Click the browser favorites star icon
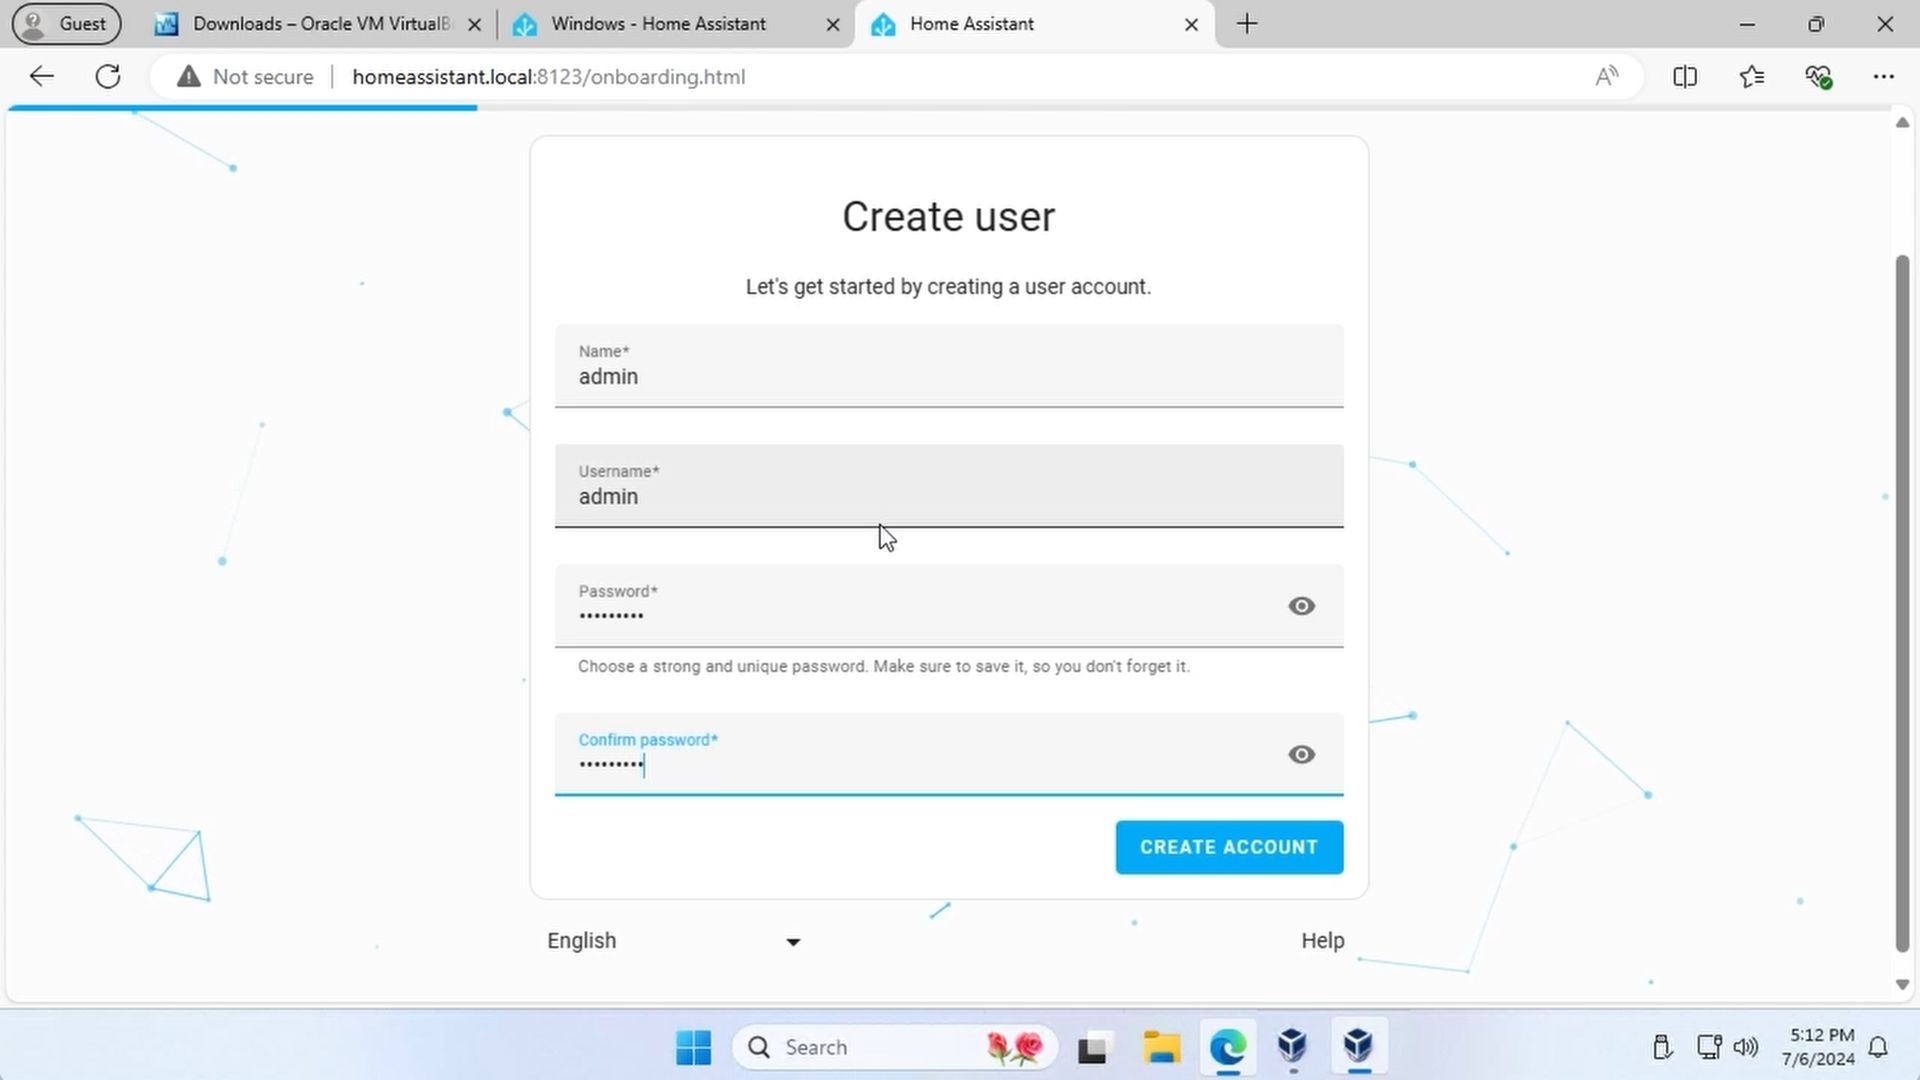 [1753, 76]
